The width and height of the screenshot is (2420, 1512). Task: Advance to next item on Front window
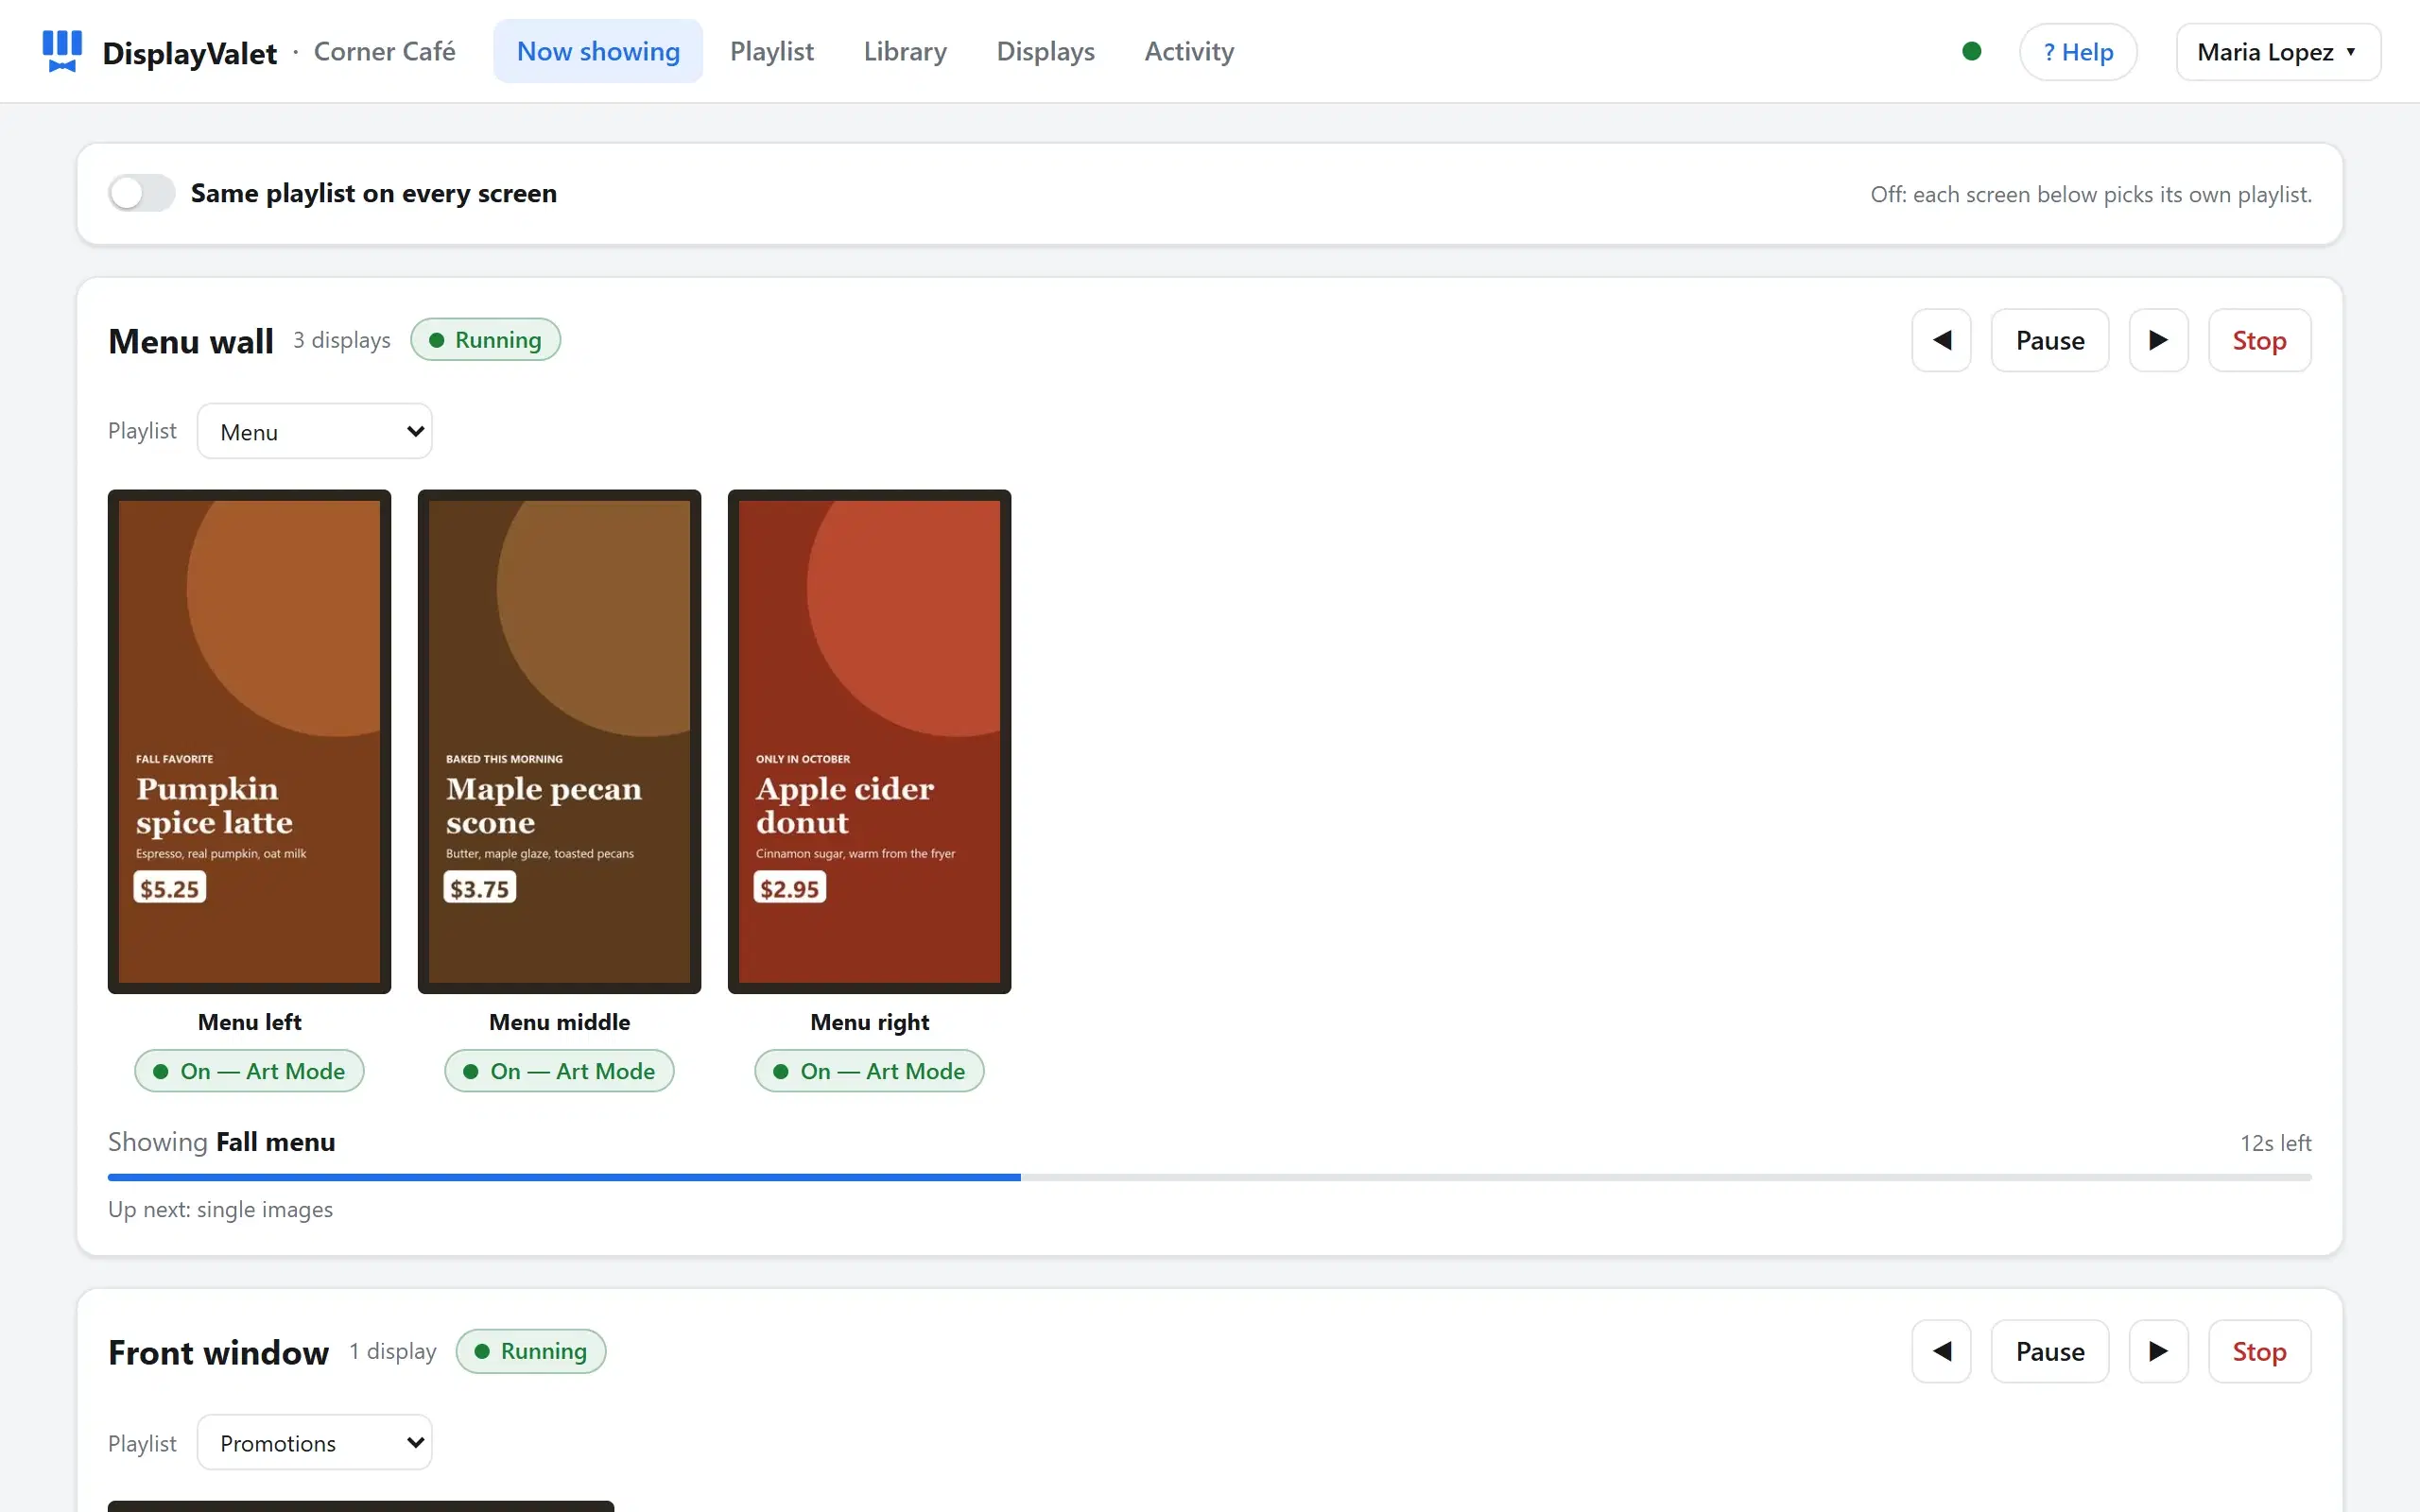(2158, 1351)
